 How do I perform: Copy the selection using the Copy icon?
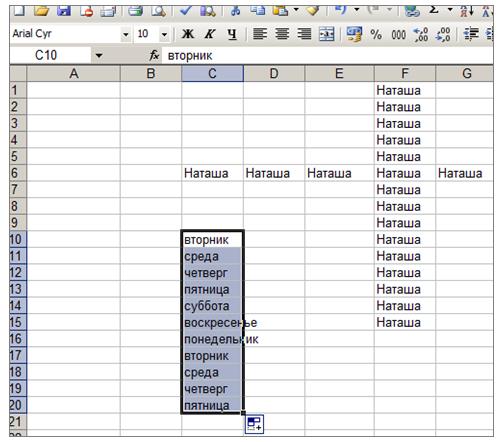(257, 11)
